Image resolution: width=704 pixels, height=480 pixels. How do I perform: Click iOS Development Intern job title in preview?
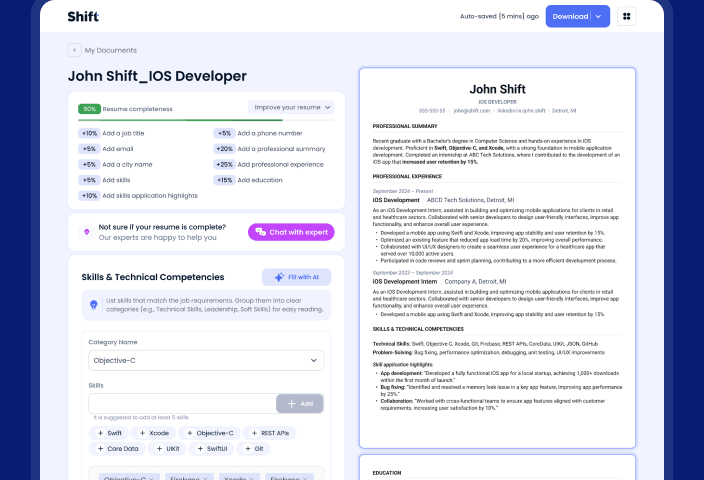[x=405, y=282]
